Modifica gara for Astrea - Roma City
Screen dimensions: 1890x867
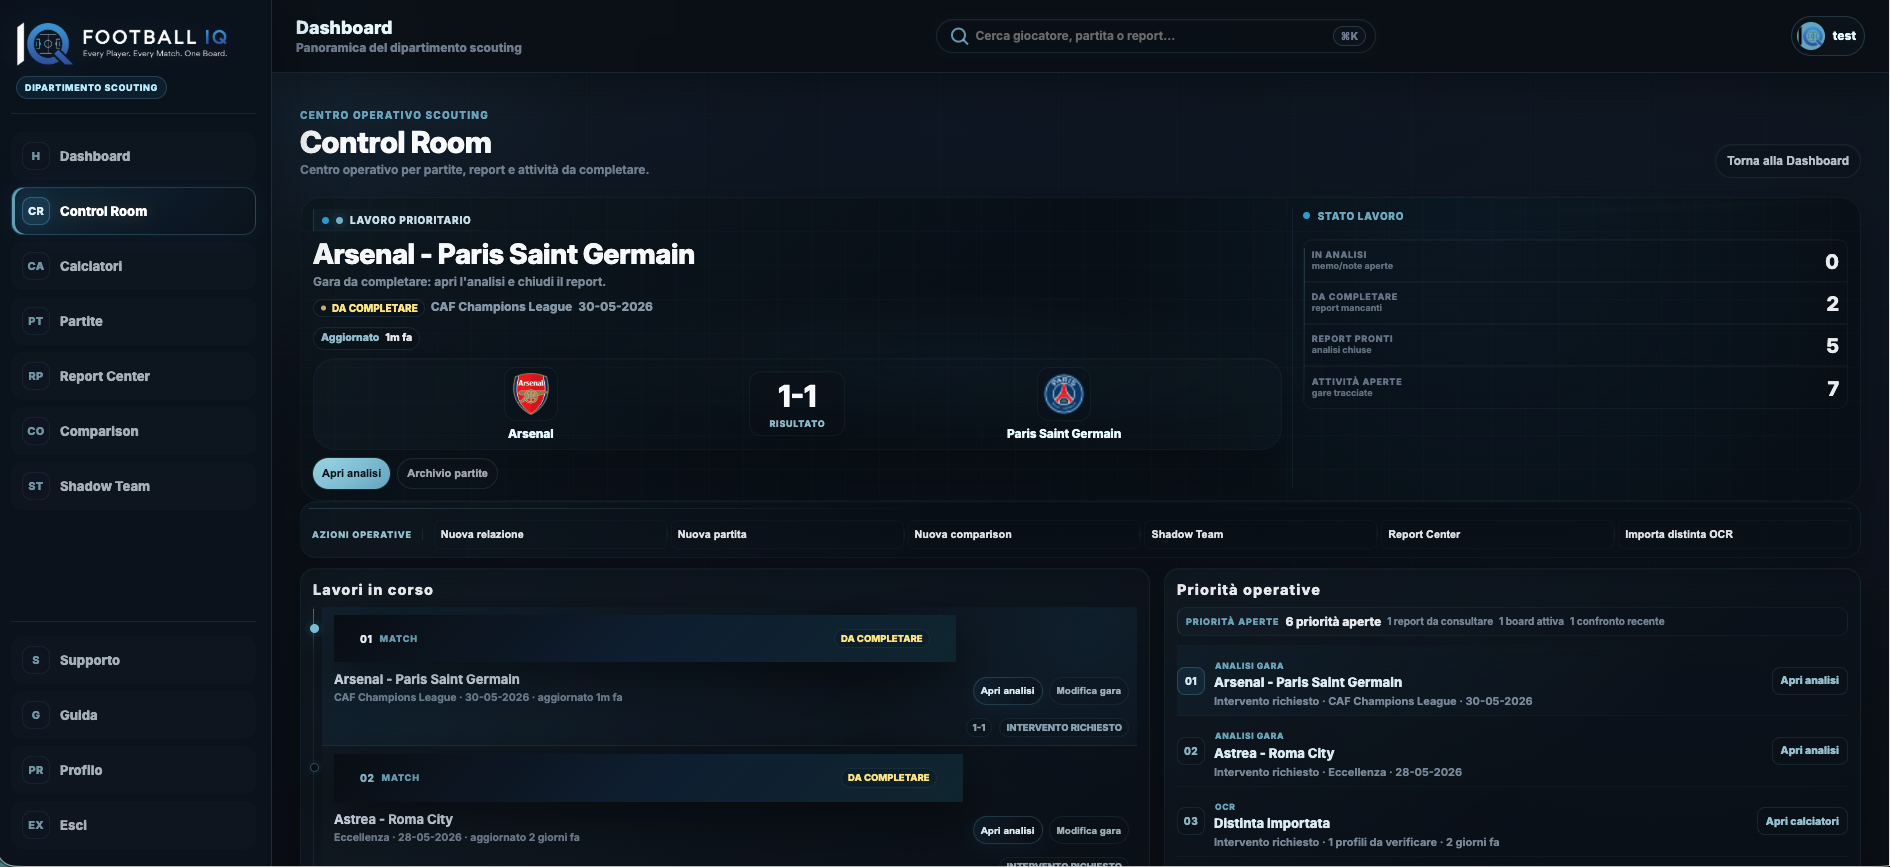(1088, 831)
